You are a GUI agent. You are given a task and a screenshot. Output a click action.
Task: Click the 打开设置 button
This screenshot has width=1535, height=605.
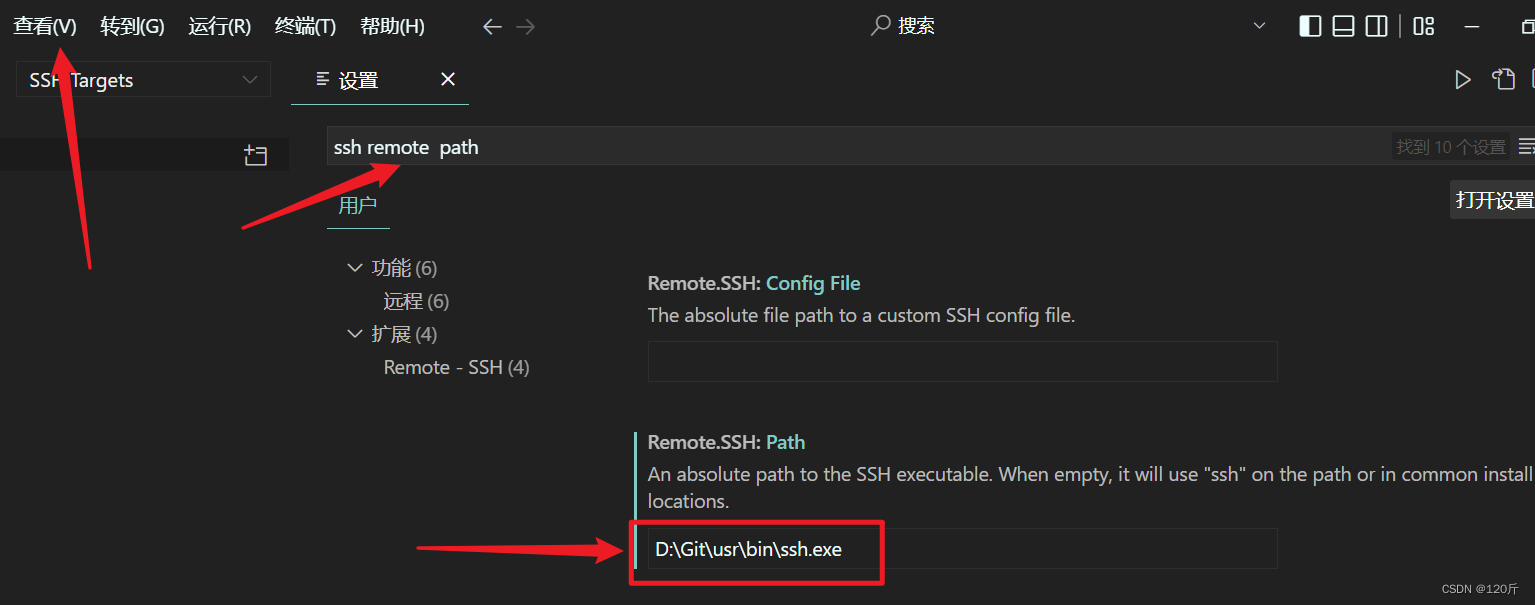1494,200
